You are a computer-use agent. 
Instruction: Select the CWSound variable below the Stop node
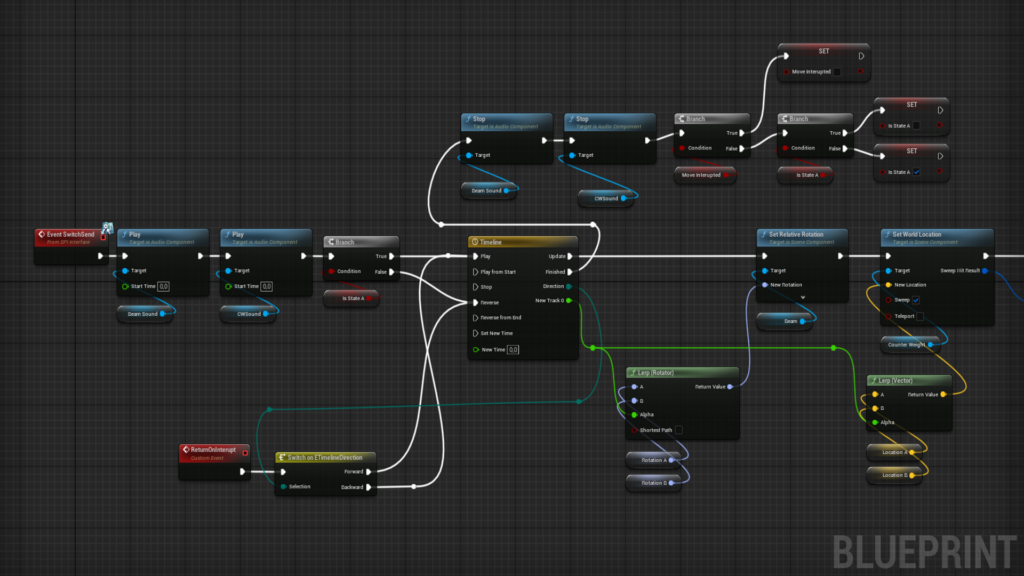tap(606, 198)
